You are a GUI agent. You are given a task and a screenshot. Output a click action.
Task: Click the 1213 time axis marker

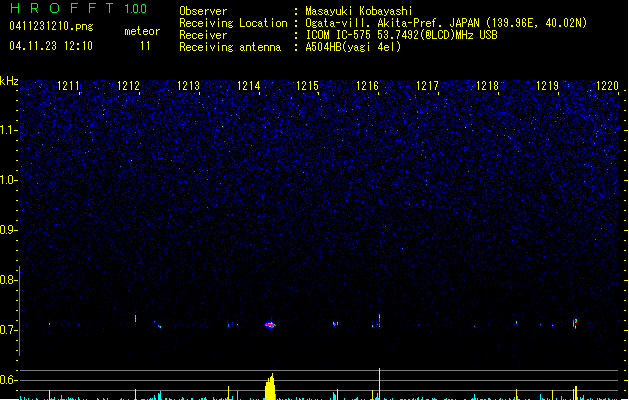[188, 86]
